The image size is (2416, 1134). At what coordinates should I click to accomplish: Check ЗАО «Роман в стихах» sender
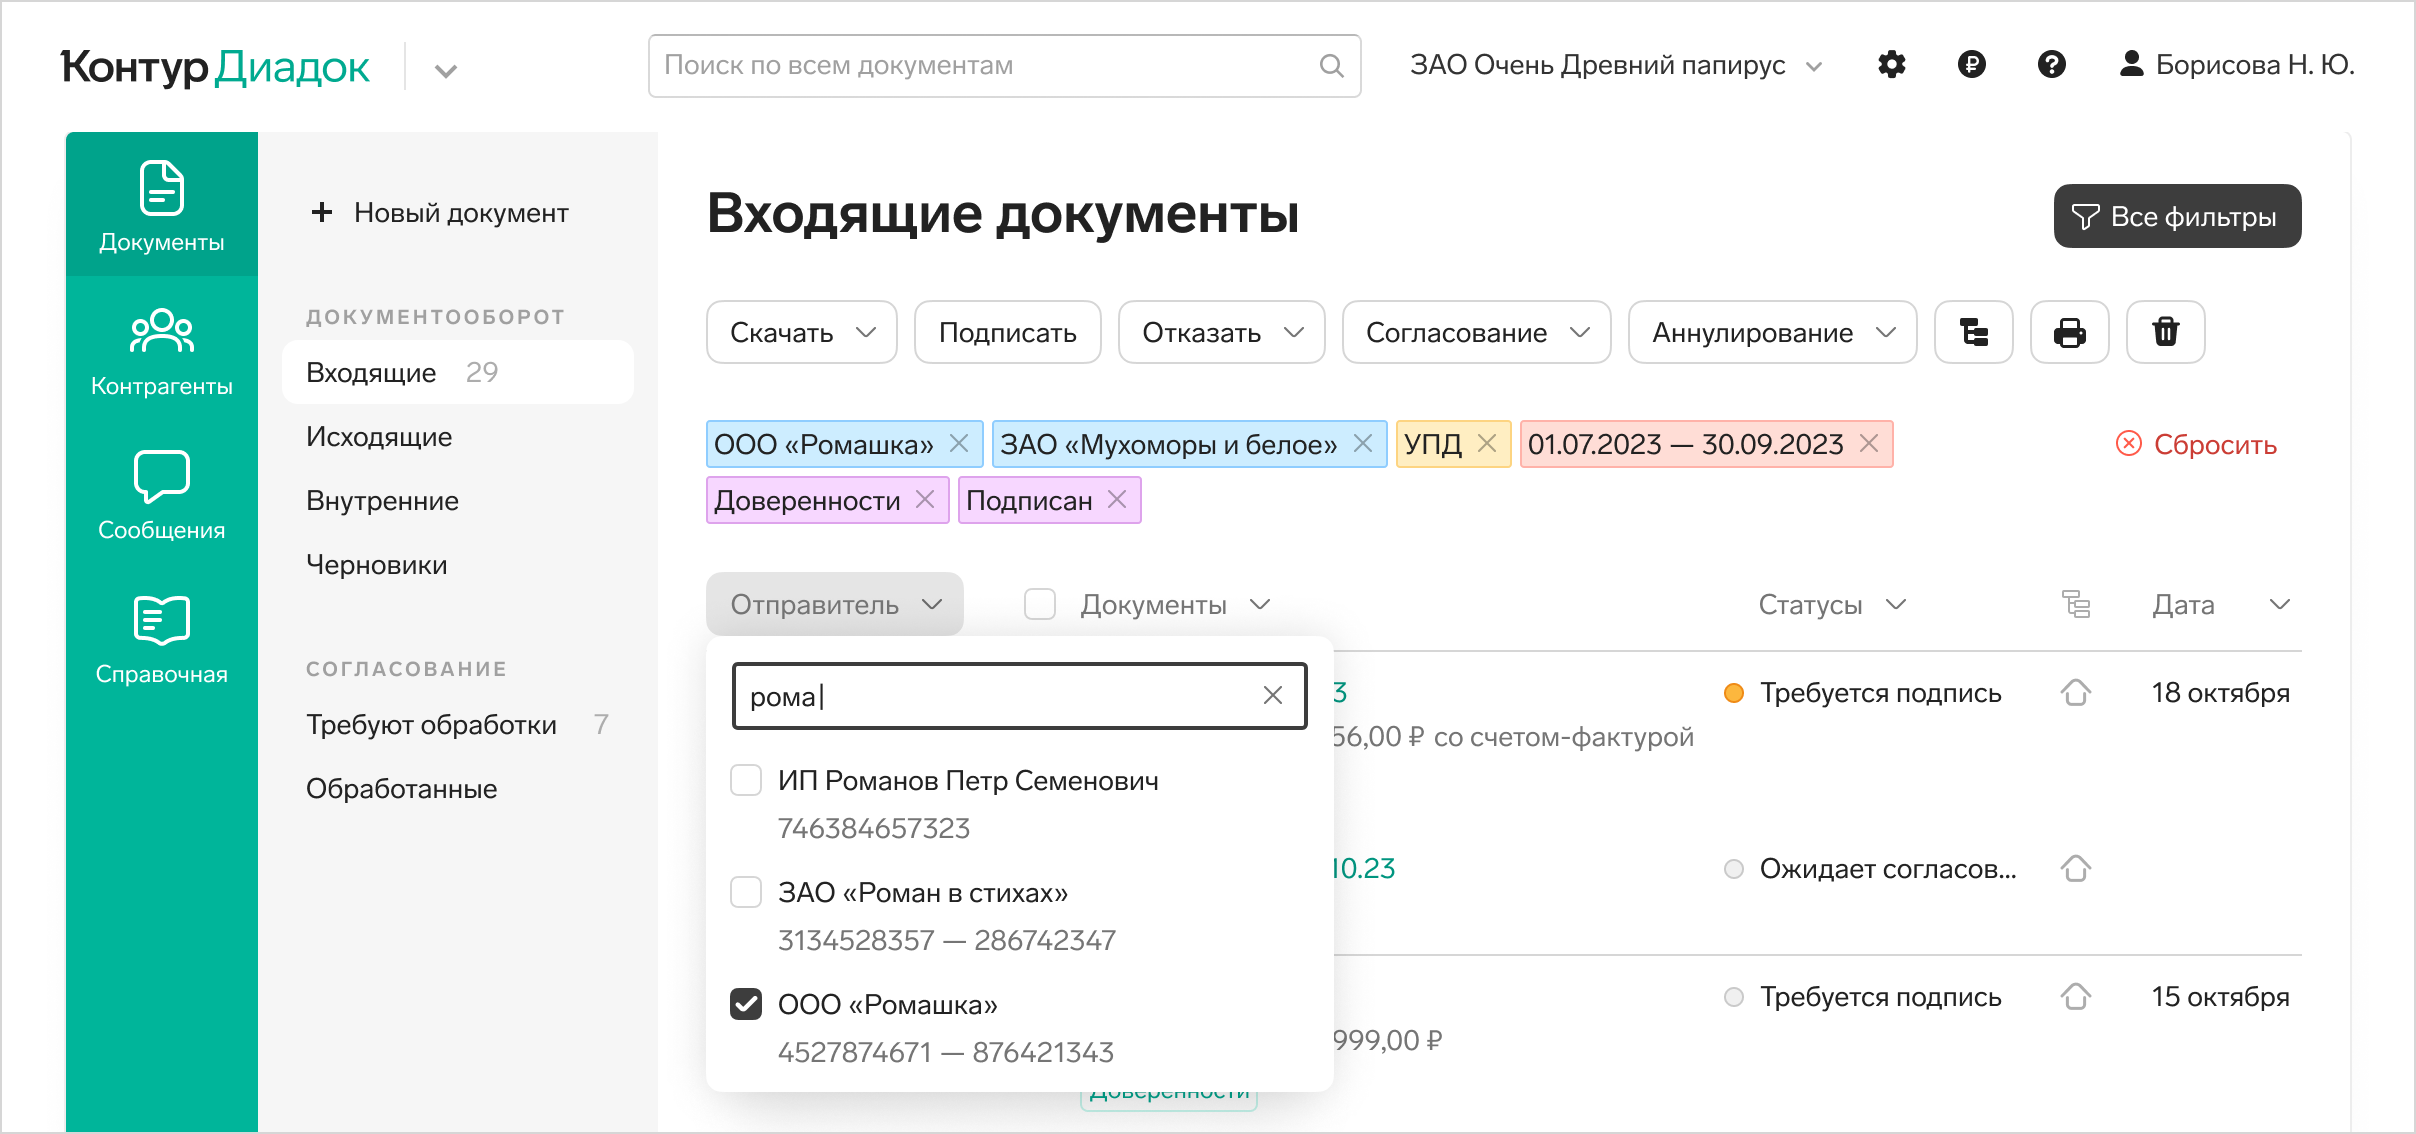pyautogui.click(x=746, y=892)
